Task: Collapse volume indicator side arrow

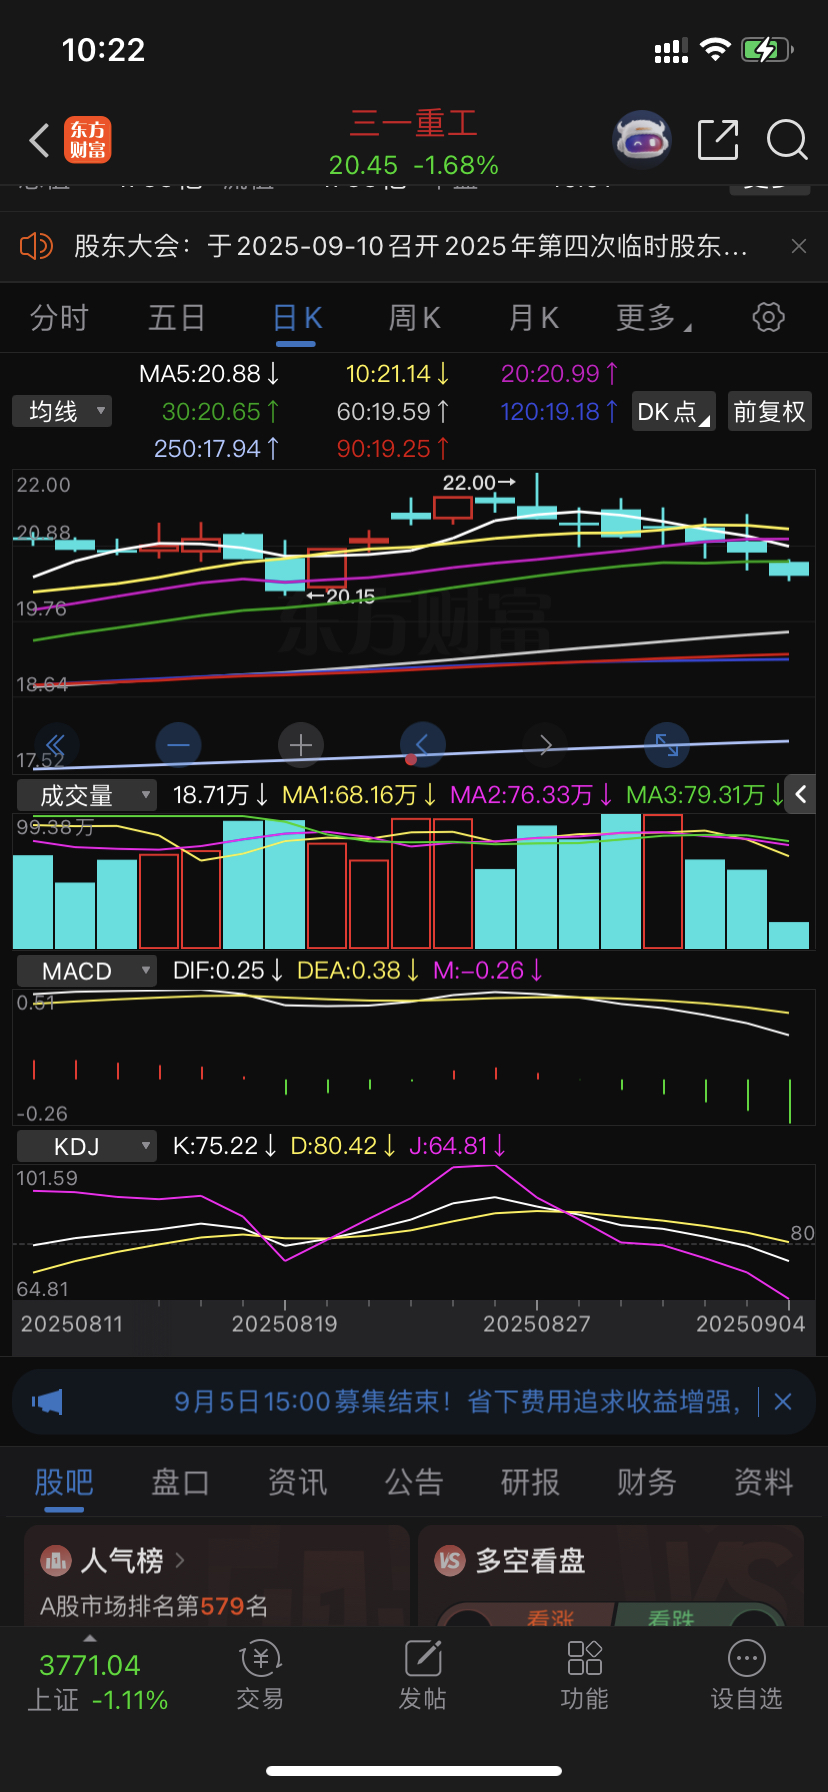Action: [x=801, y=795]
